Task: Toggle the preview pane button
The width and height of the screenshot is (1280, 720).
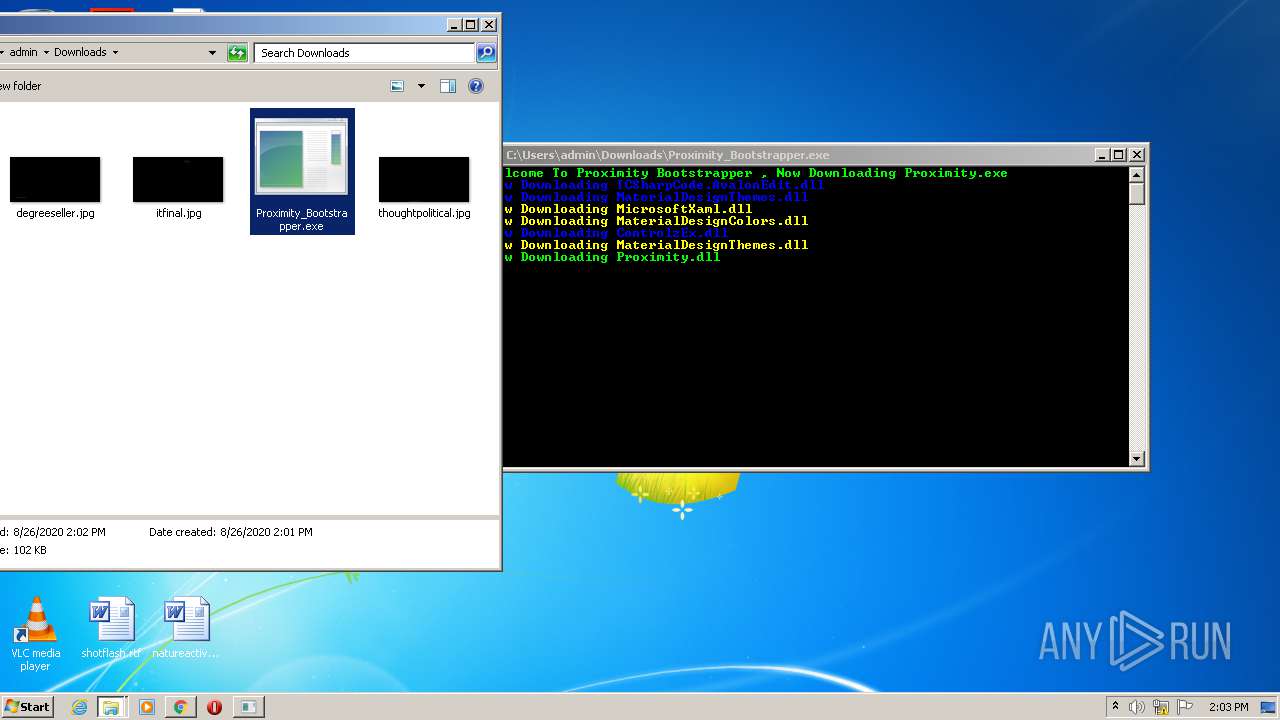Action: 448,86
